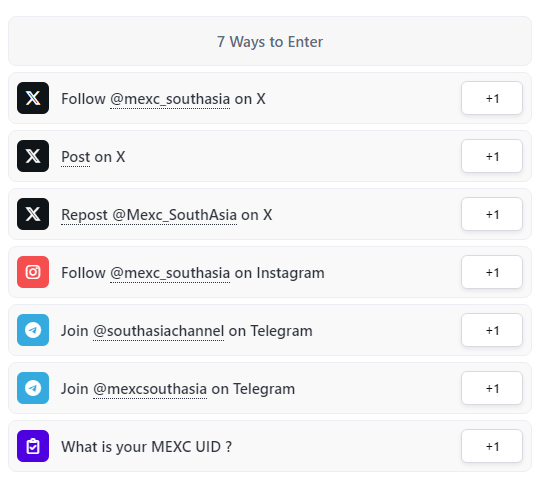The height and width of the screenshot is (478, 540).
Task: Click X icon beside Repost @Mexc_SouthAsia
Action: point(33,214)
